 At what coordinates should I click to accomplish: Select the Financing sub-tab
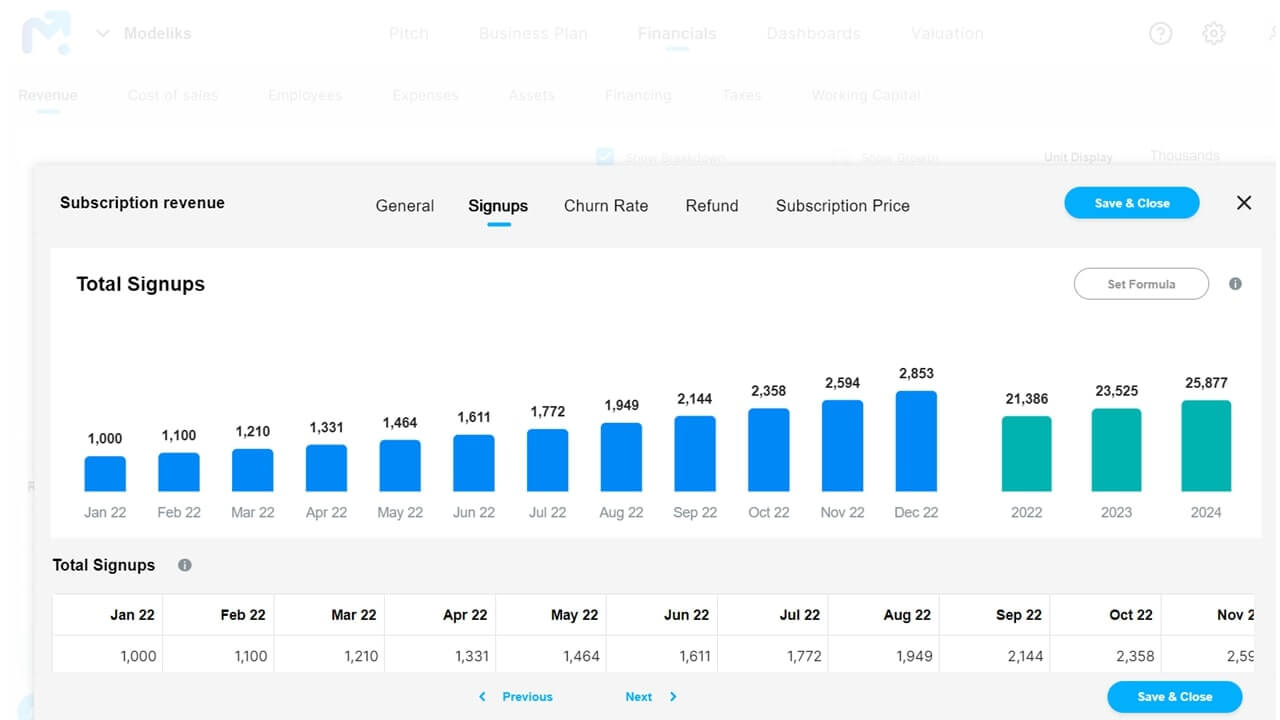tap(638, 95)
